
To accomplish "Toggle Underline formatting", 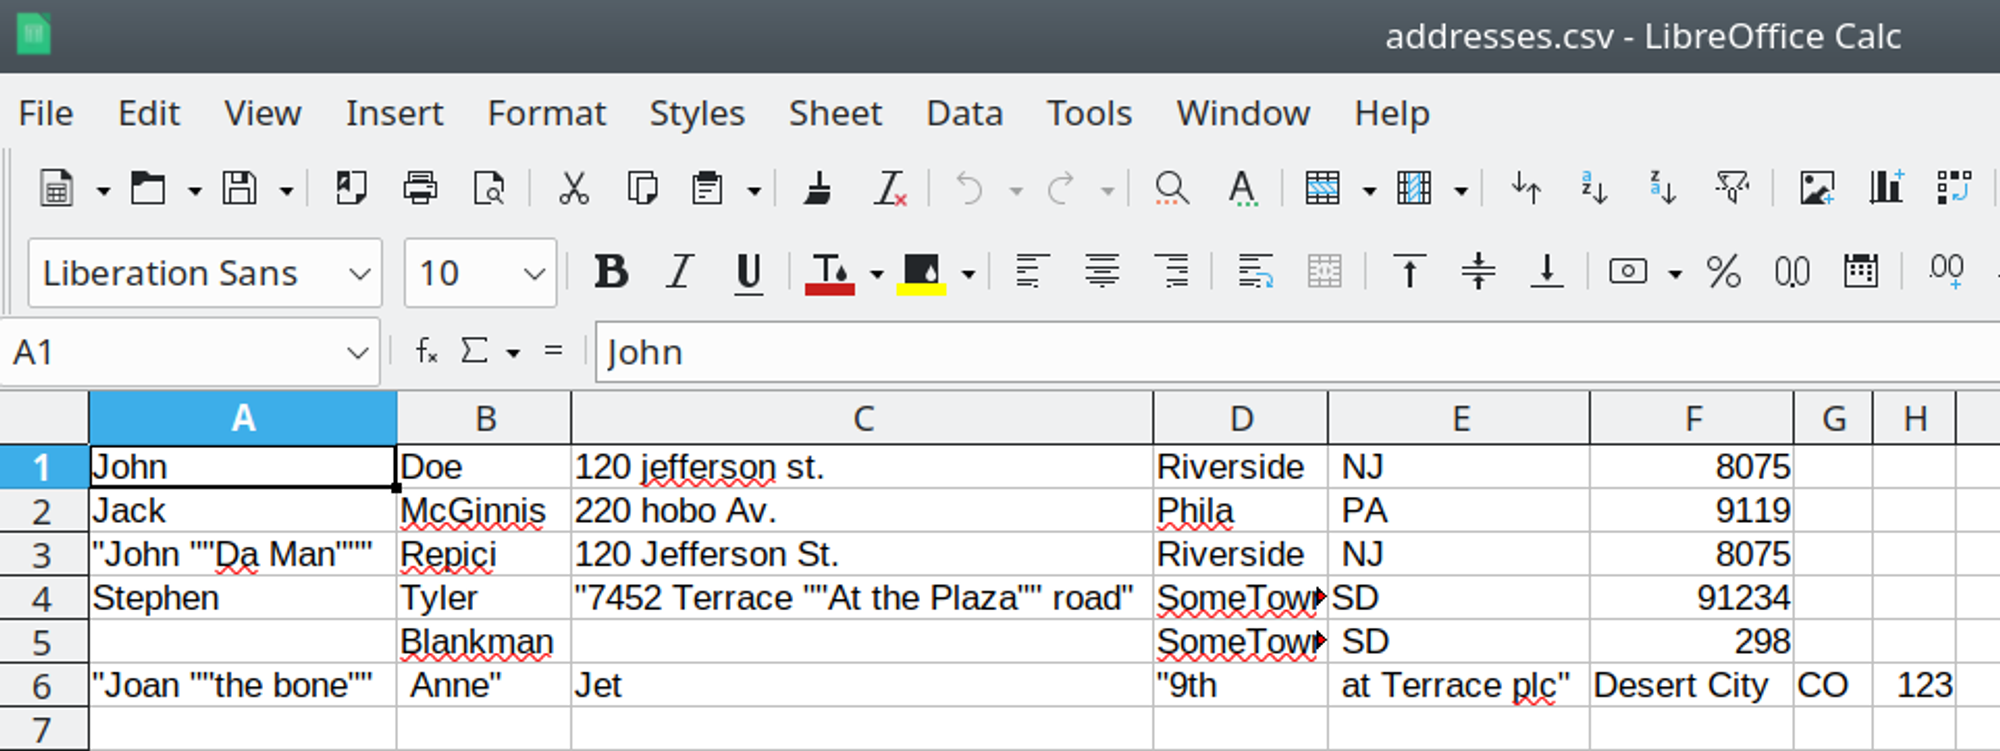I will (x=748, y=272).
